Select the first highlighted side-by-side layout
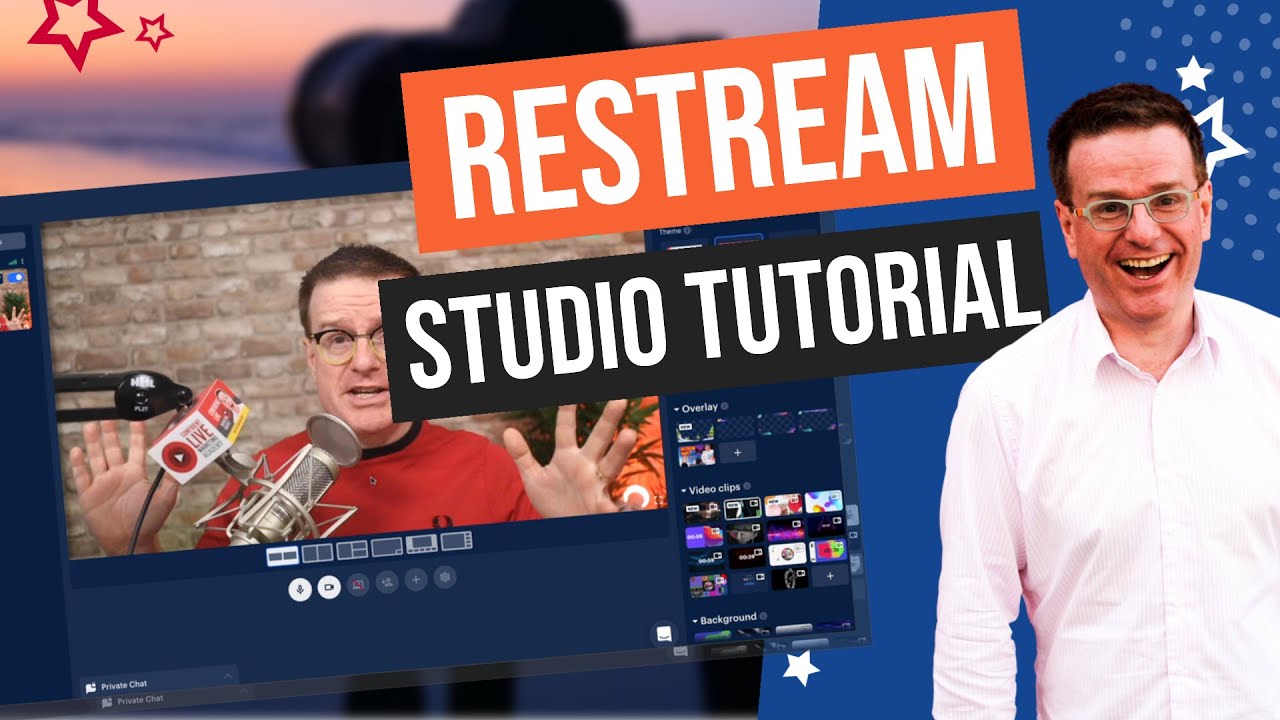This screenshot has width=1280, height=720. (283, 556)
